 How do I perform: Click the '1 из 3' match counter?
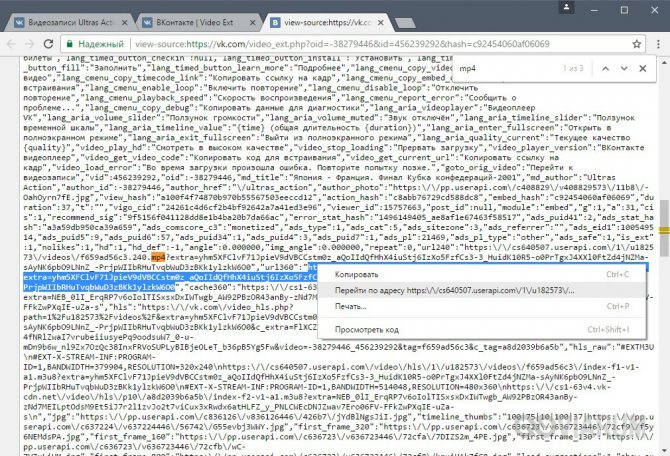pyautogui.click(x=573, y=68)
